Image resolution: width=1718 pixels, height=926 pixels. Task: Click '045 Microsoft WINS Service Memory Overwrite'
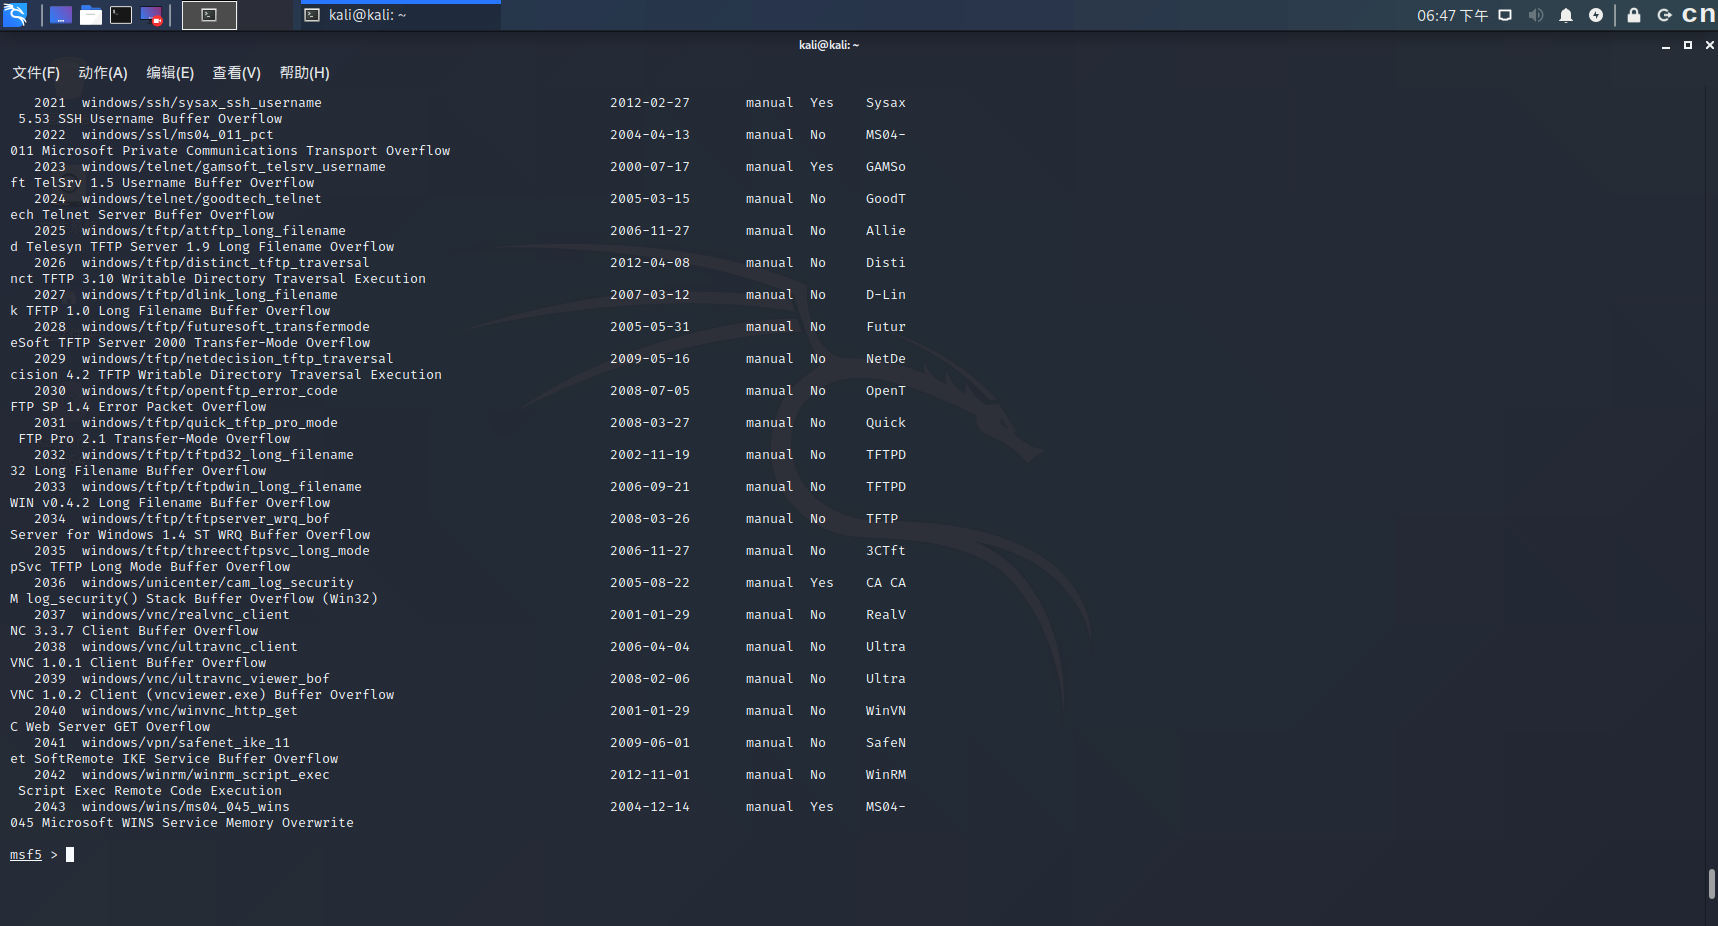pyautogui.click(x=182, y=823)
